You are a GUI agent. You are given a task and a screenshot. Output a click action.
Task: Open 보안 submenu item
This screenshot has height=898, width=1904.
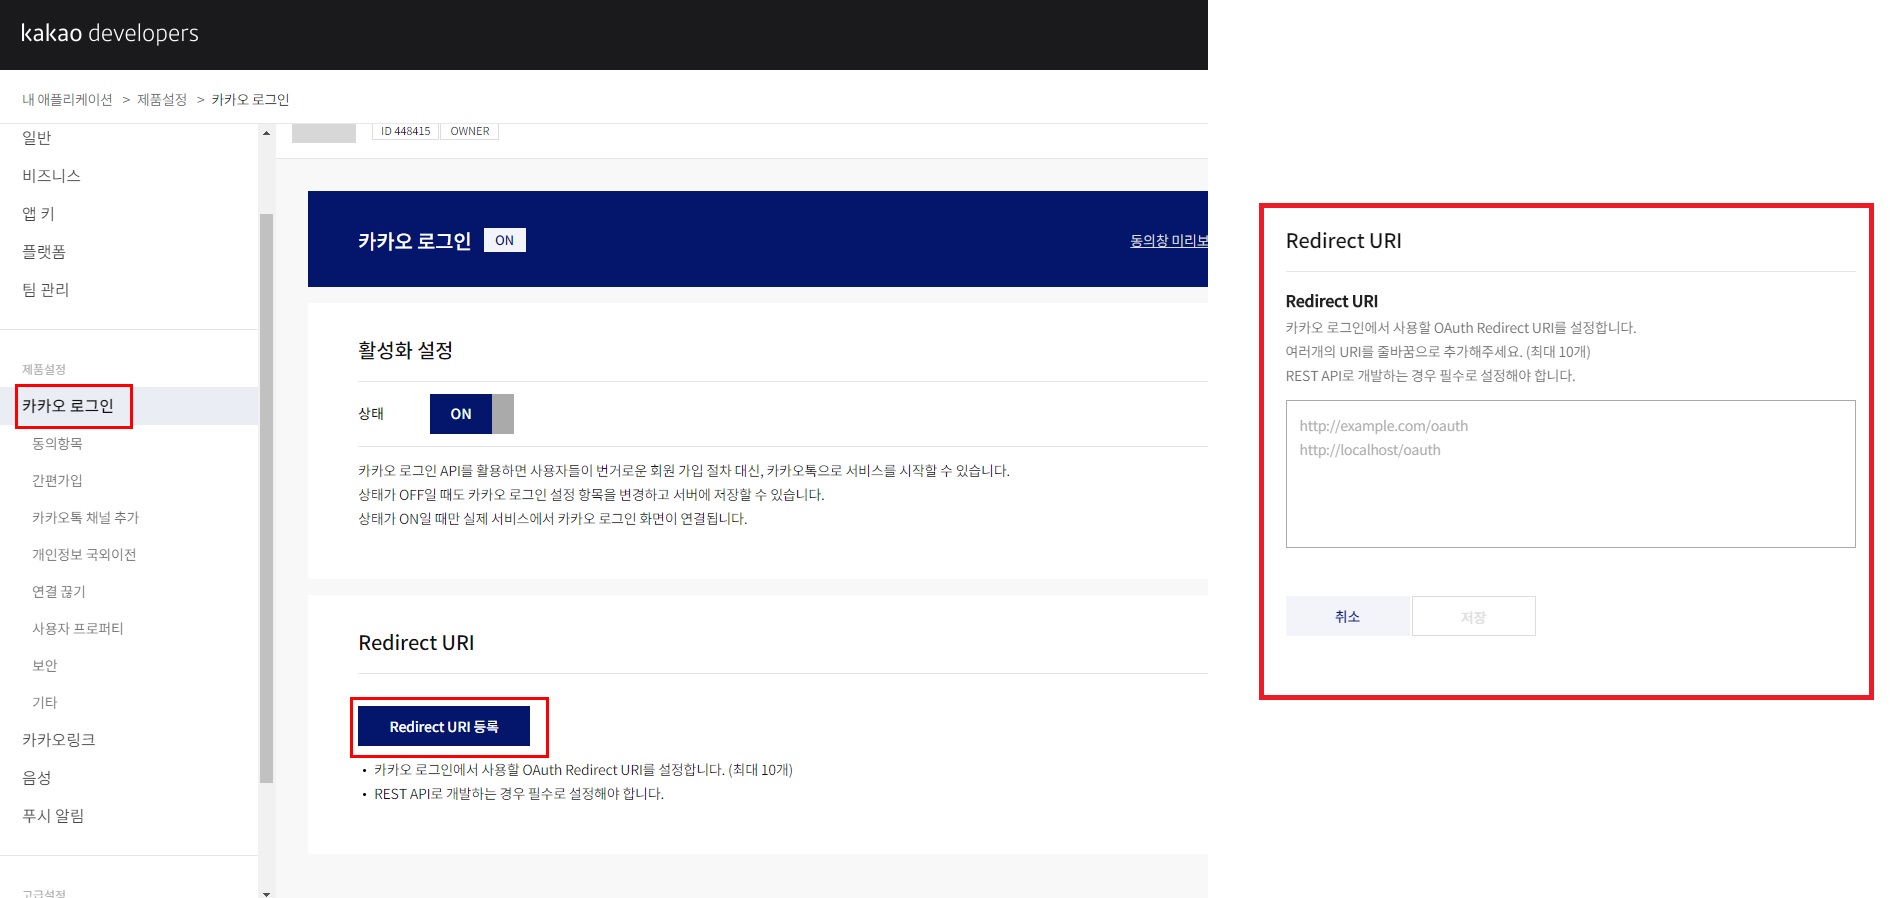[x=45, y=665]
